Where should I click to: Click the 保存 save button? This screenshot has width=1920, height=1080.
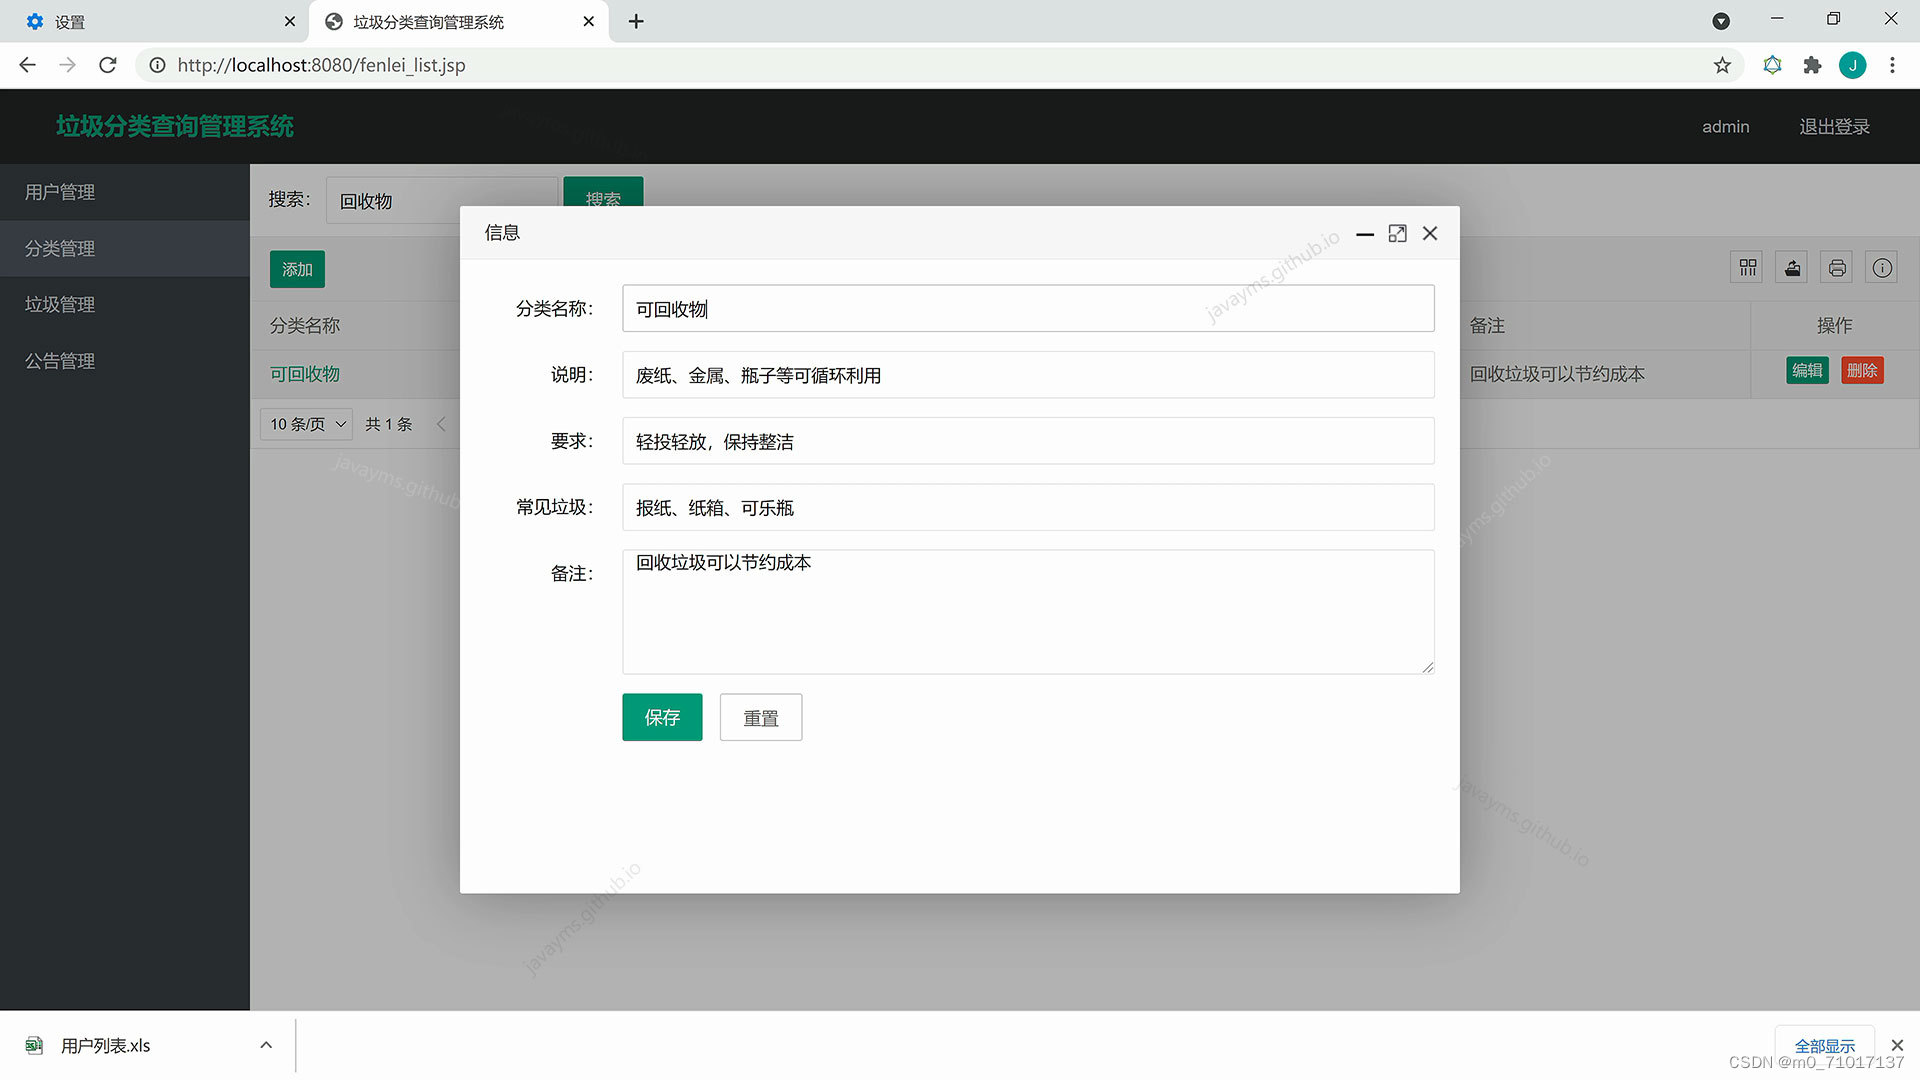click(662, 717)
